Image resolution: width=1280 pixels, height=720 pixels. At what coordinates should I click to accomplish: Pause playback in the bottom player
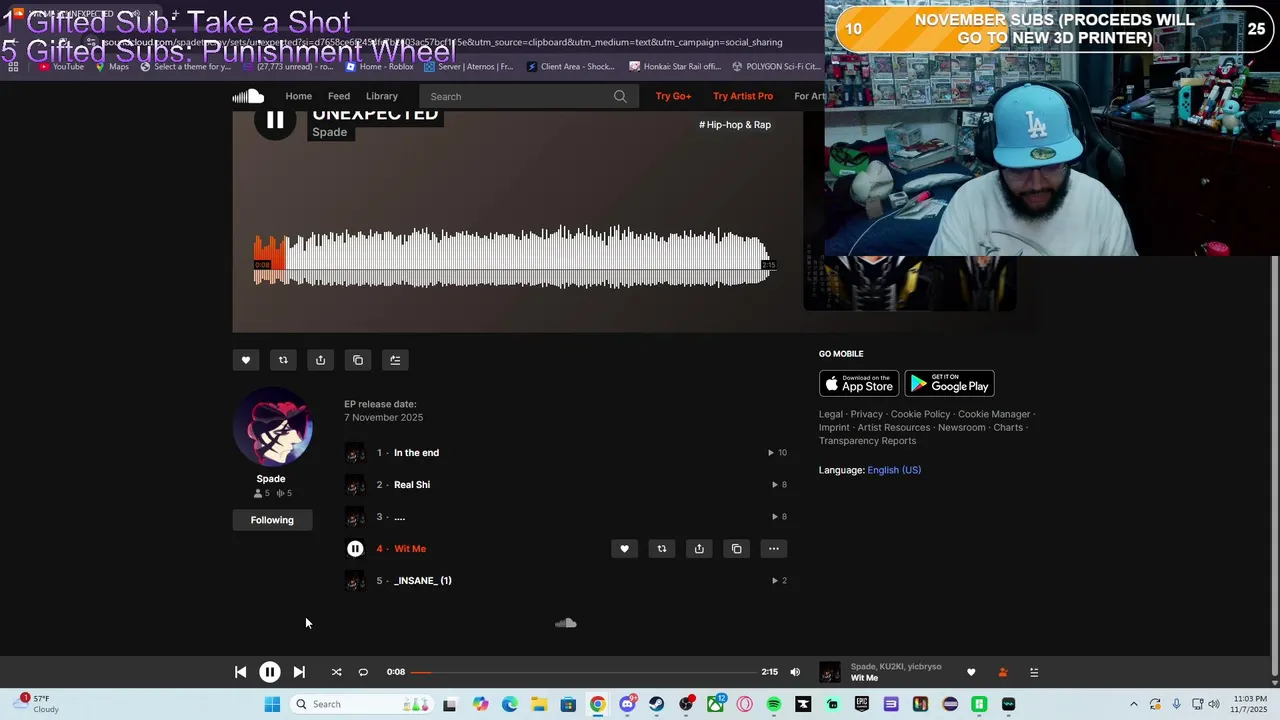coord(270,672)
